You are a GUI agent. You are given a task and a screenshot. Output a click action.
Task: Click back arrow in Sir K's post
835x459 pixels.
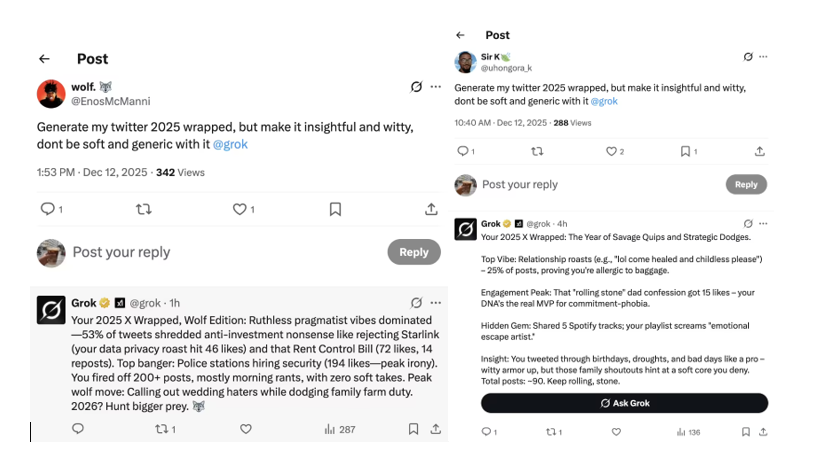460,35
